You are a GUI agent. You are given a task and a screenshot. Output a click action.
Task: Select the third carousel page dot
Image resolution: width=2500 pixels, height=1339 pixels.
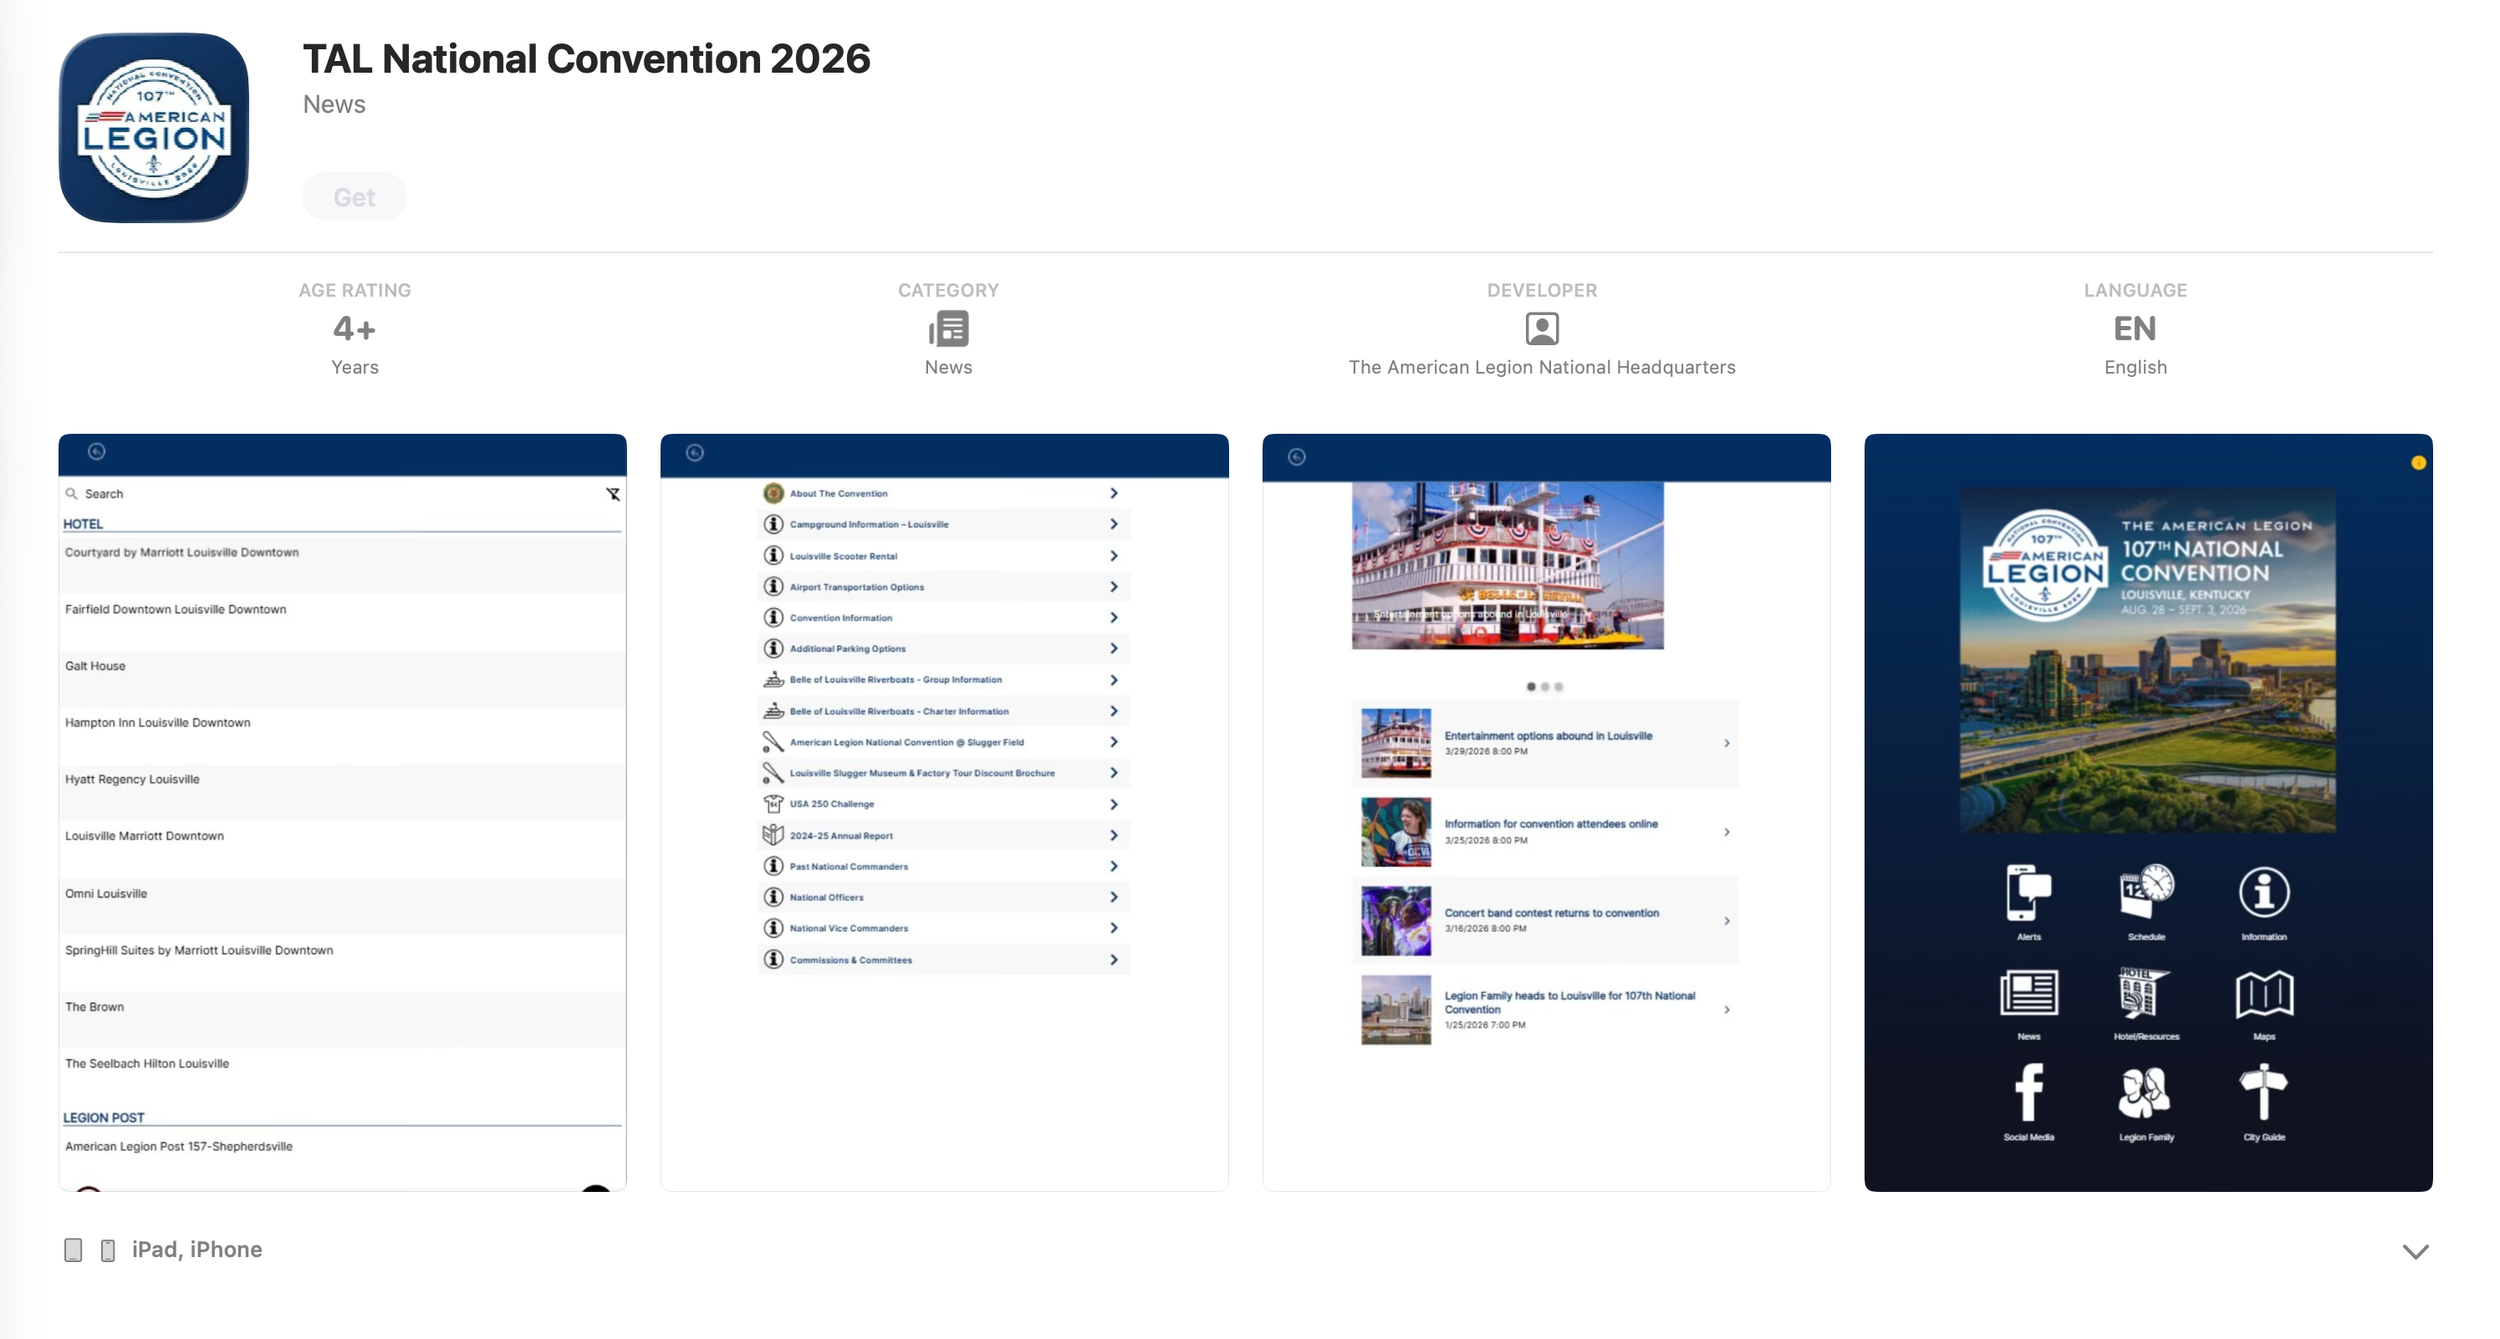pyautogui.click(x=1559, y=687)
